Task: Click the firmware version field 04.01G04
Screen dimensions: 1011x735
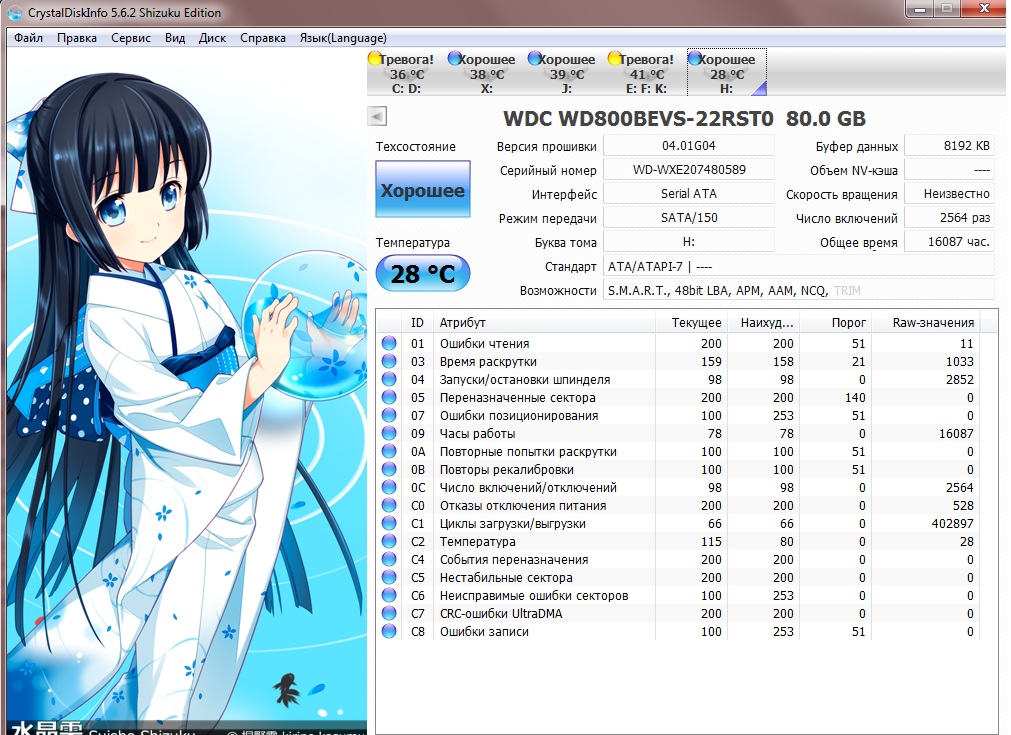Action: [x=689, y=146]
